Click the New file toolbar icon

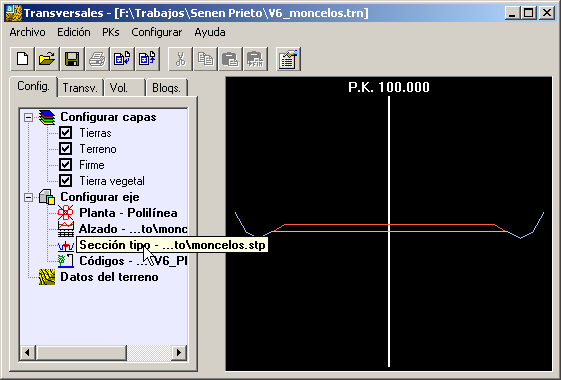click(23, 59)
